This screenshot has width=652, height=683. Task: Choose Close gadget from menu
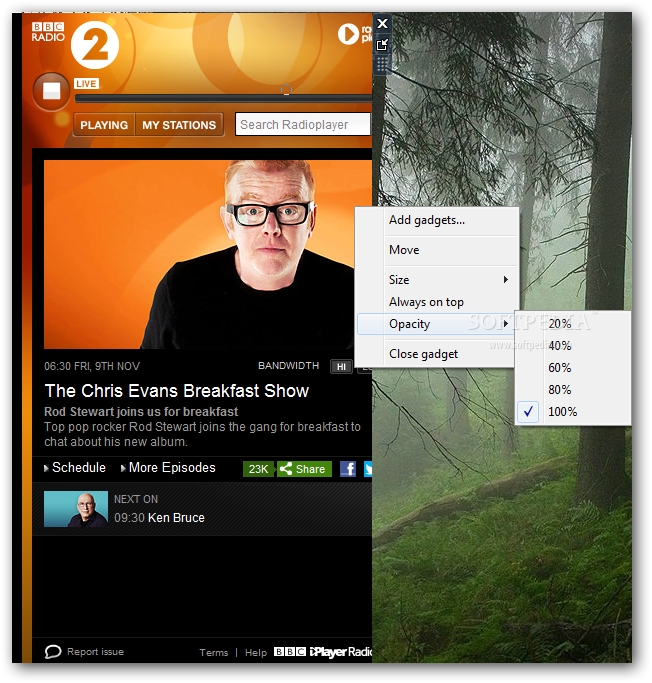tap(436, 354)
